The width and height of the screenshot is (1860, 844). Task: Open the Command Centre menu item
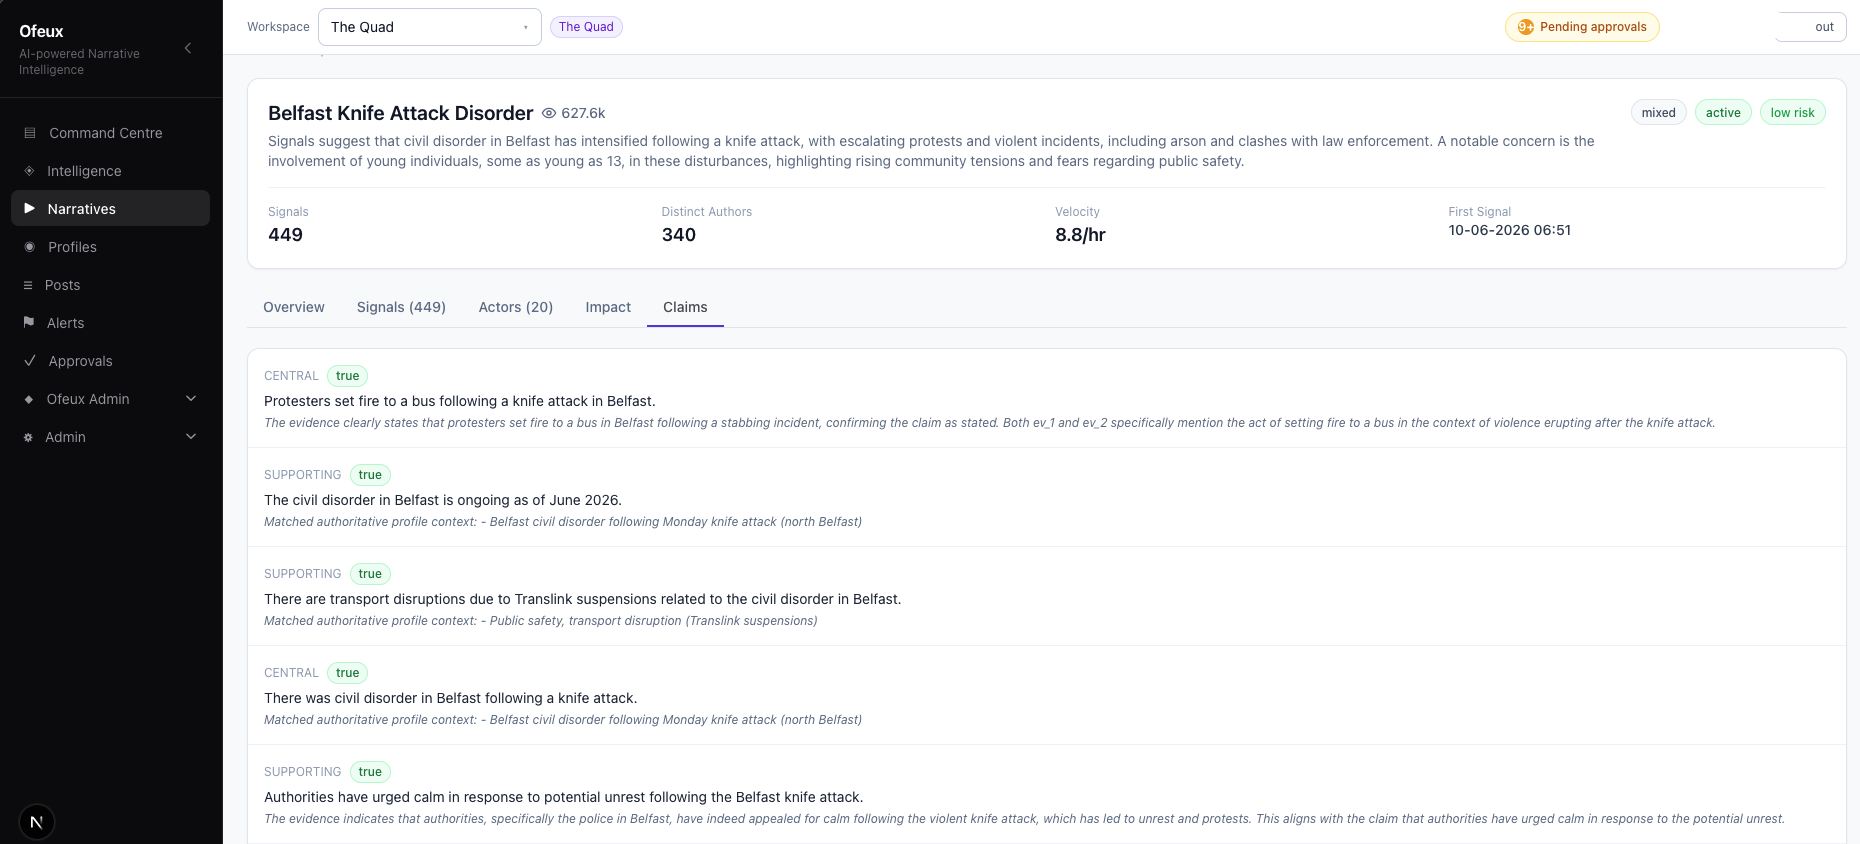point(110,133)
